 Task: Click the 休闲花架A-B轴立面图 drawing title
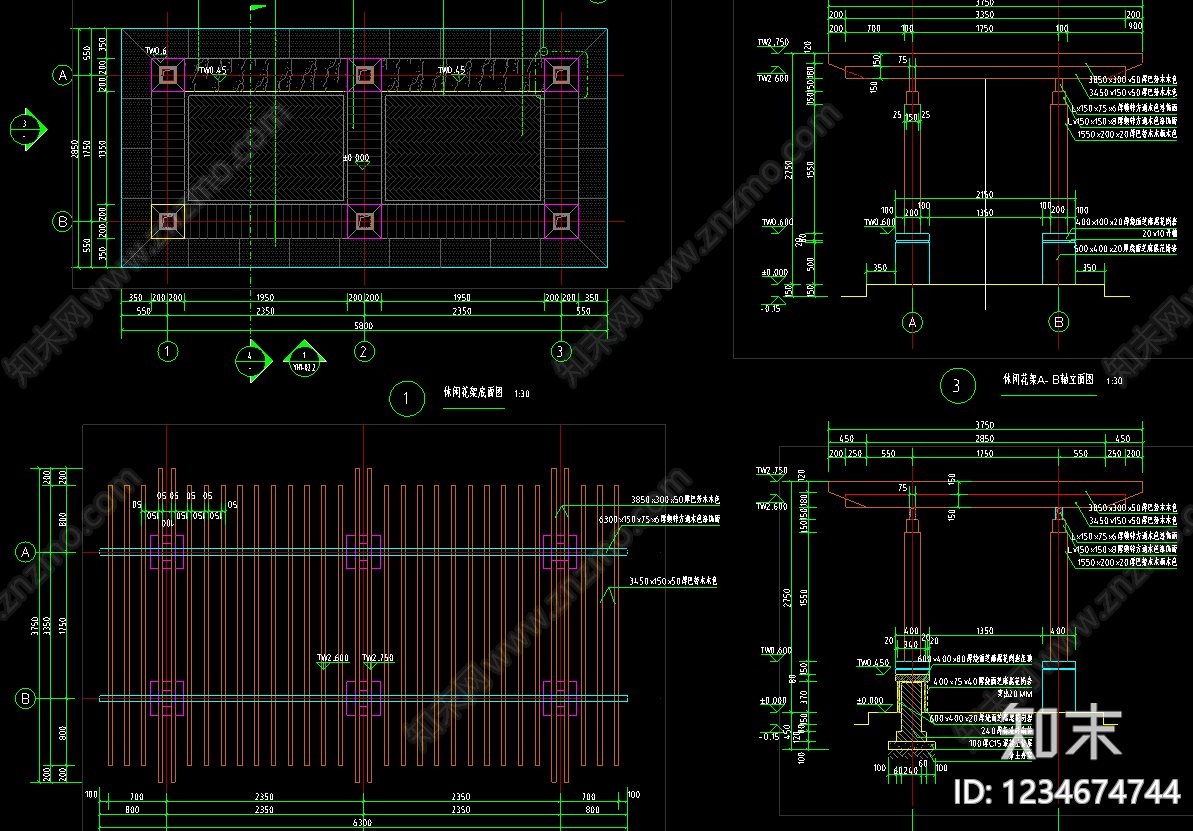point(1048,380)
